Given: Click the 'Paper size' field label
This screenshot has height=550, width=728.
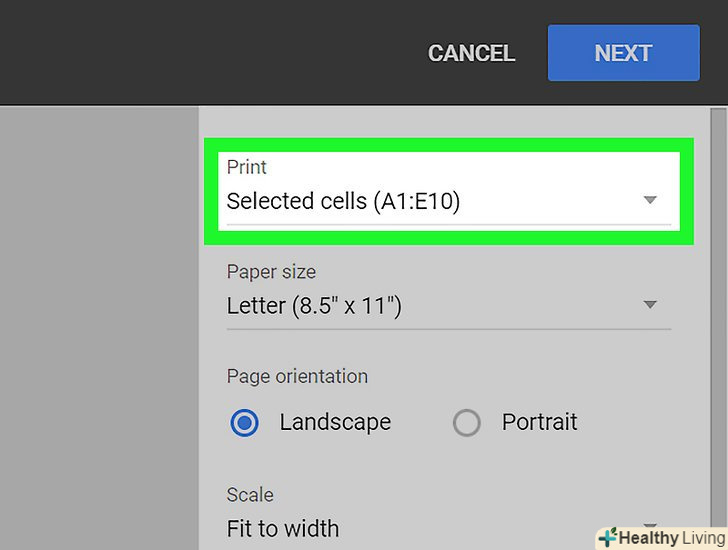Looking at the screenshot, I should click(271, 271).
